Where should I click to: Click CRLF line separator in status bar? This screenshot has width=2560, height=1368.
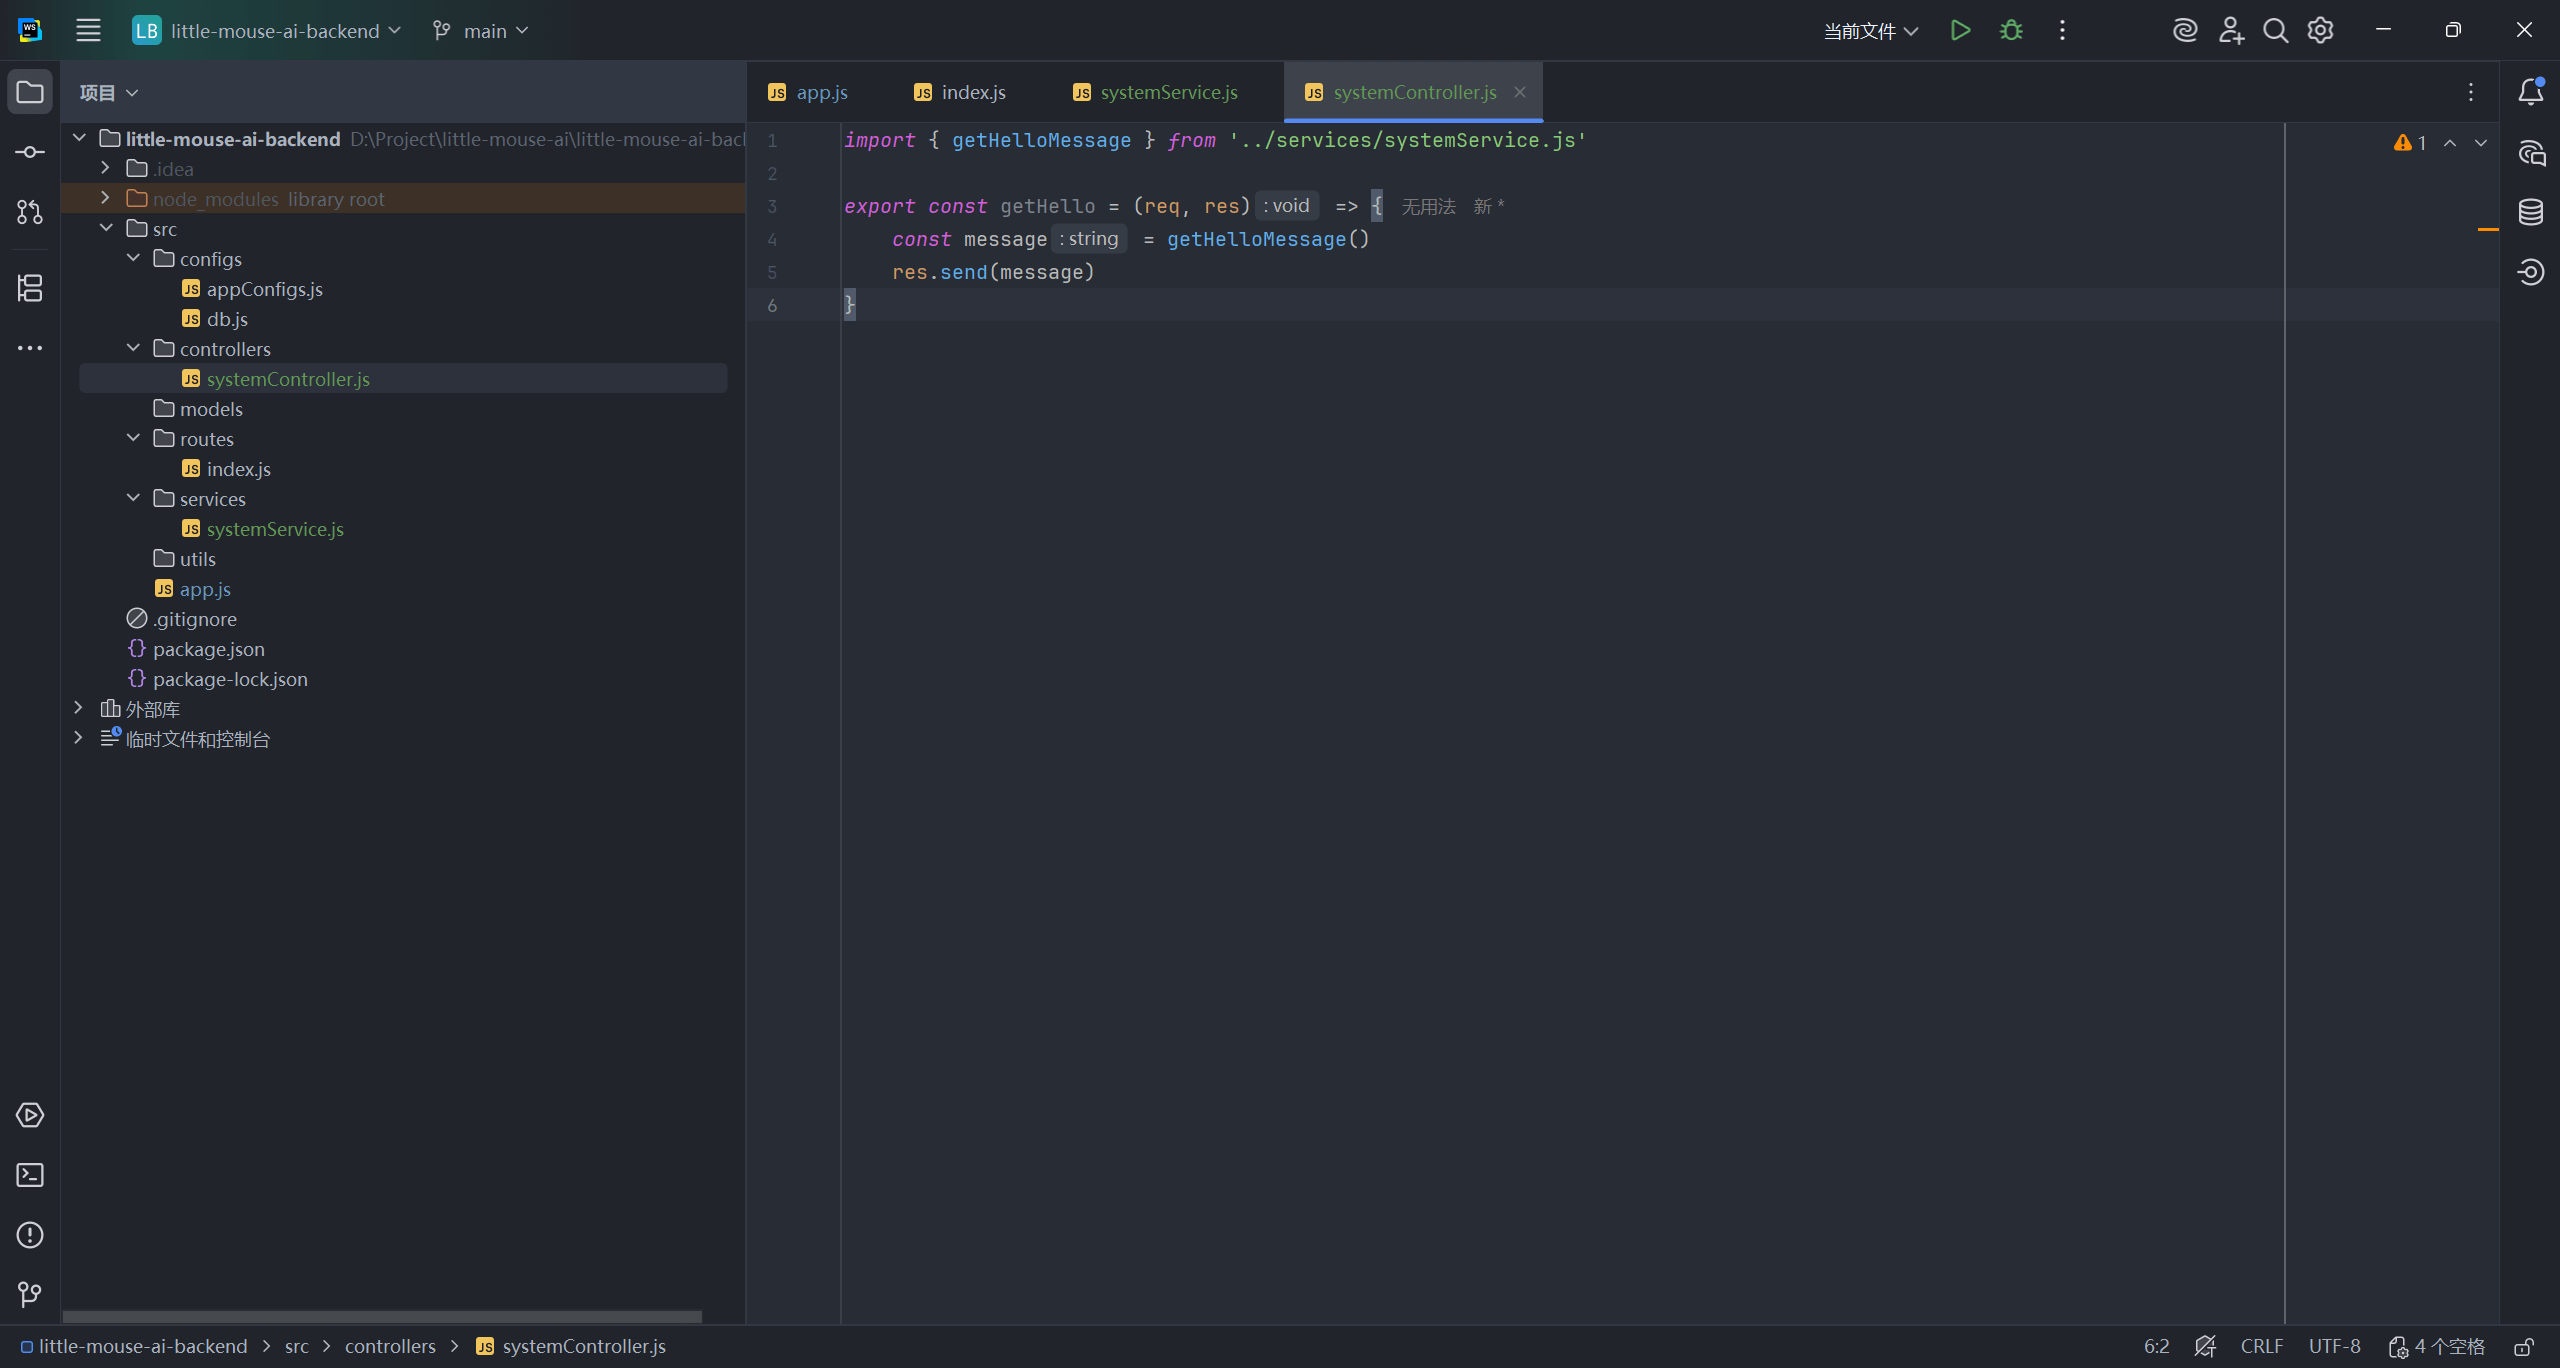[2261, 1347]
